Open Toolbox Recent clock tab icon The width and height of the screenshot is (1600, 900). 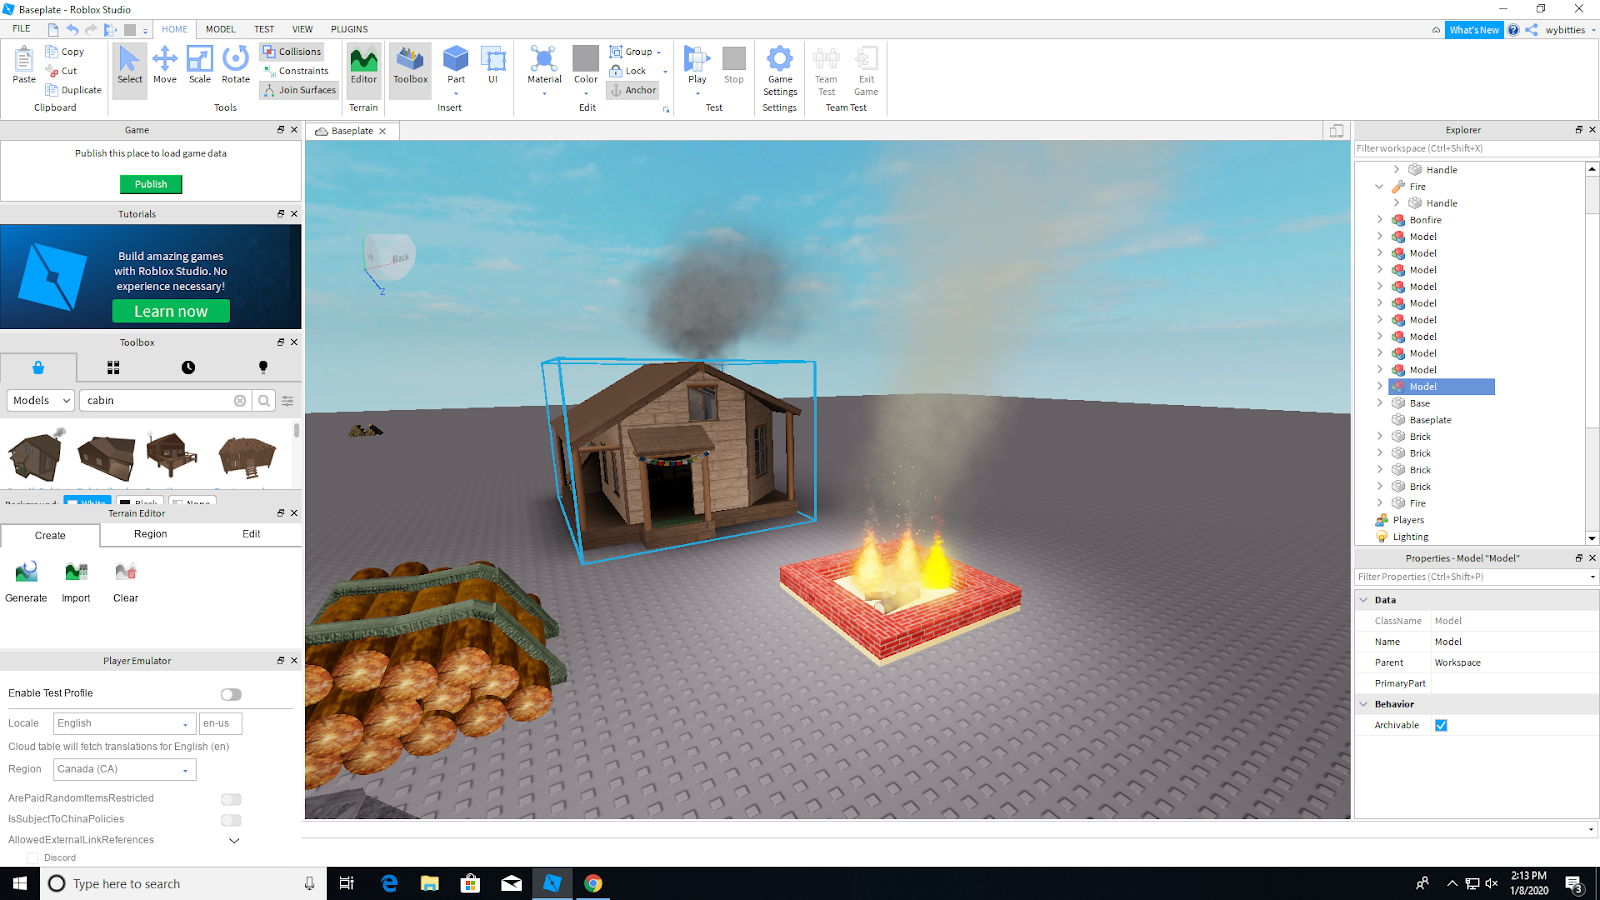pos(188,368)
